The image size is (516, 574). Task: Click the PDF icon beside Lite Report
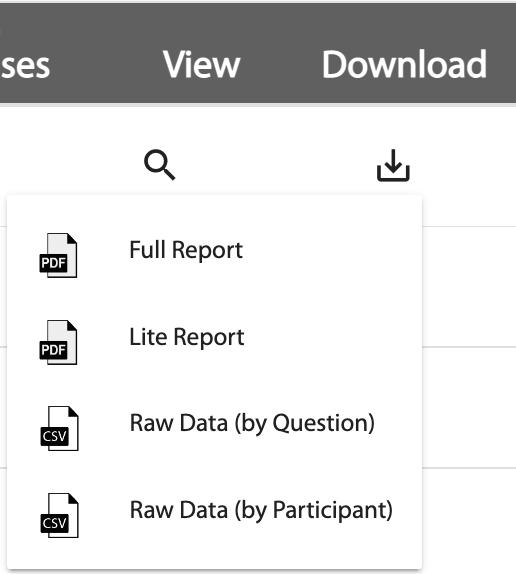pos(59,342)
